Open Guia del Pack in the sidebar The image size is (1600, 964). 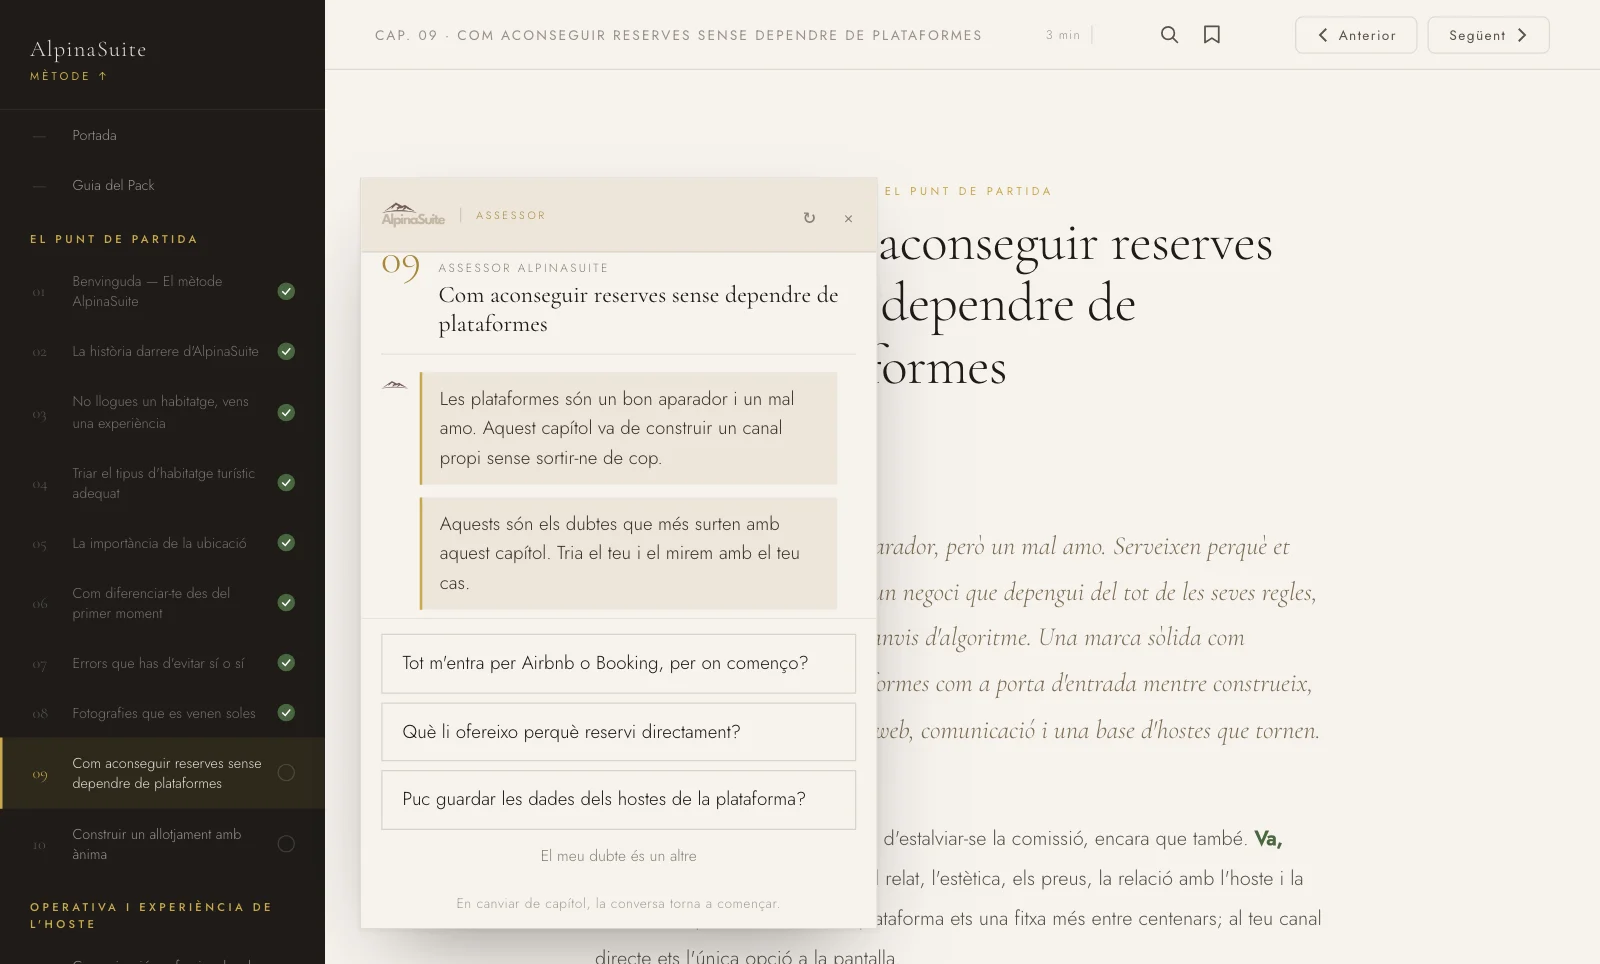click(162, 185)
